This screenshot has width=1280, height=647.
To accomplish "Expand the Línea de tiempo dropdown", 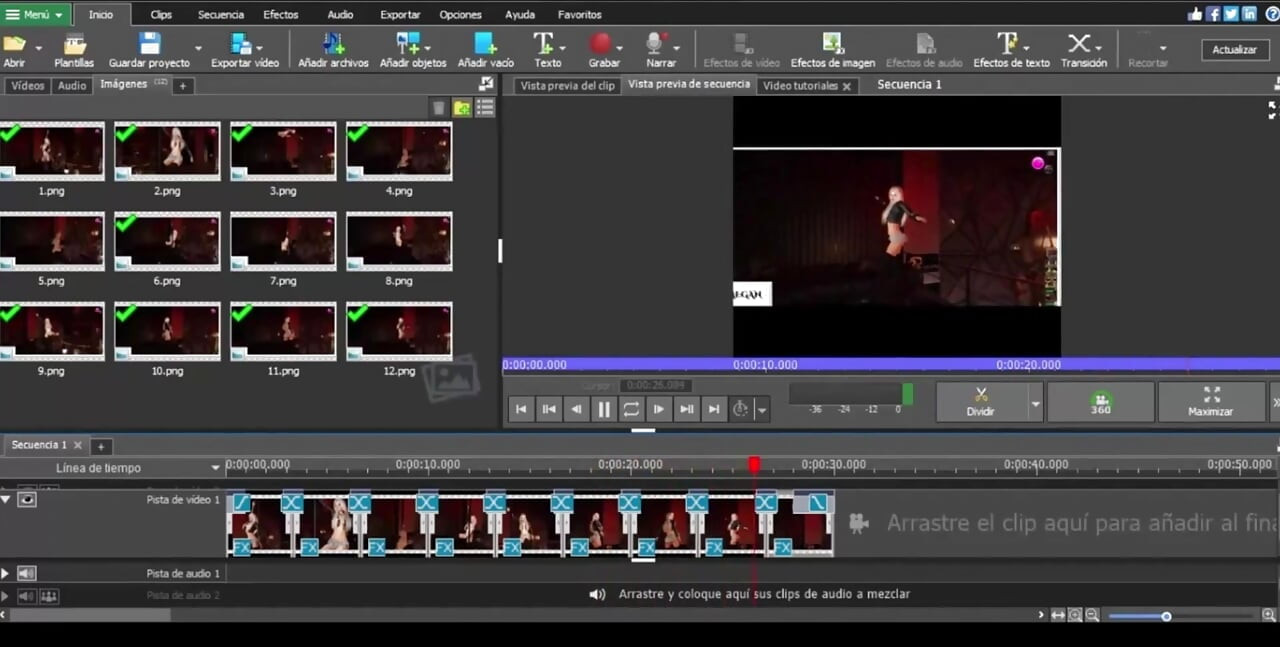I will tap(215, 468).
